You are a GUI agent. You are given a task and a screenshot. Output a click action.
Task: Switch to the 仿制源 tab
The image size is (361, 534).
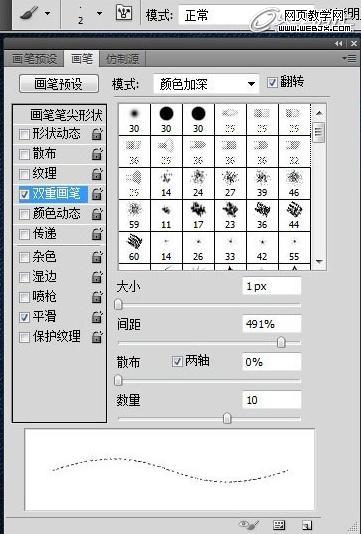122,59
